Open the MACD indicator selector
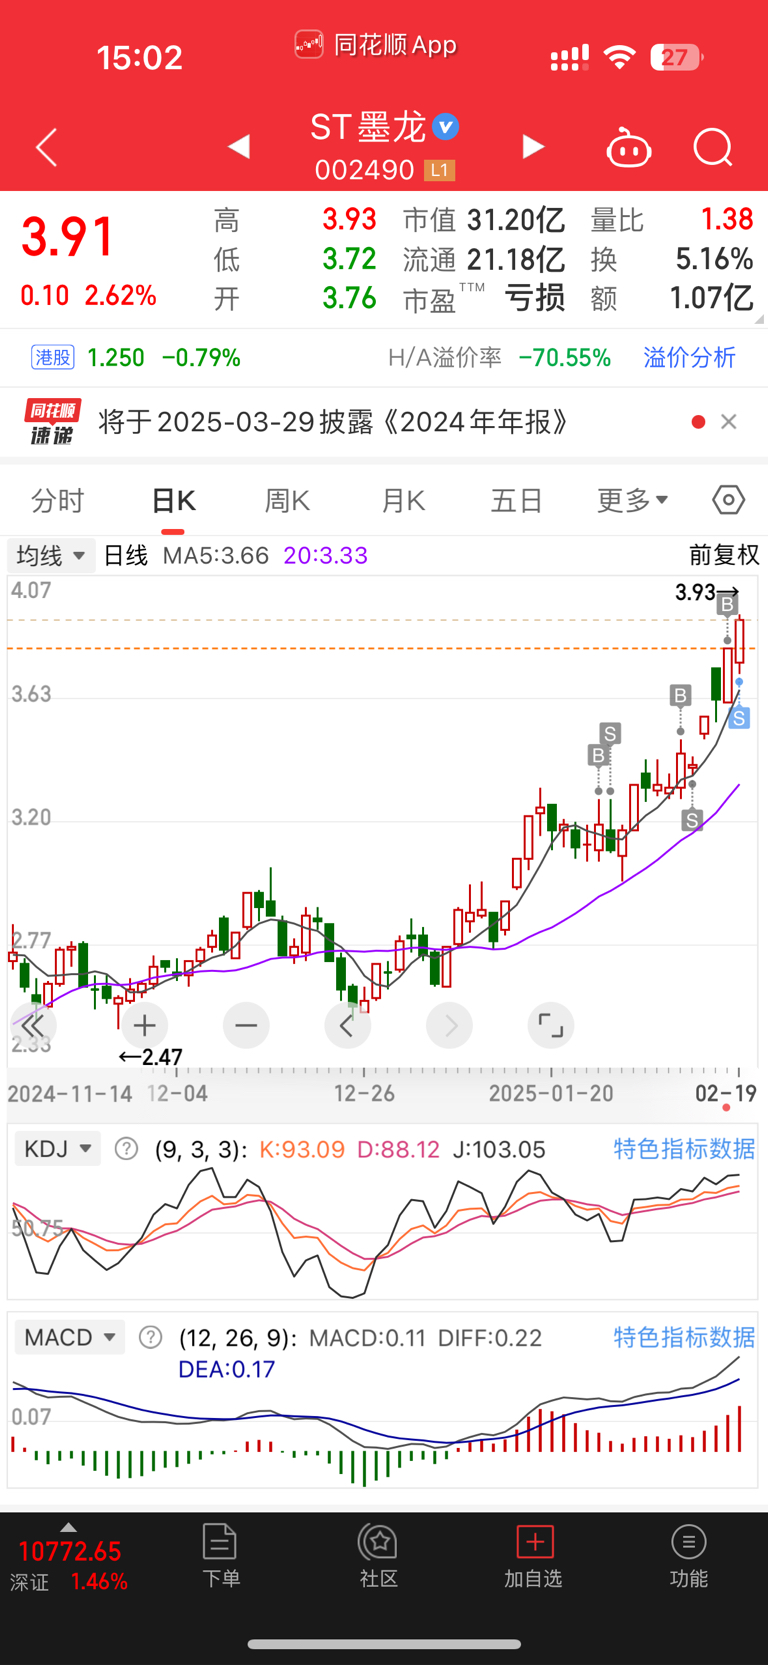 click(69, 1337)
